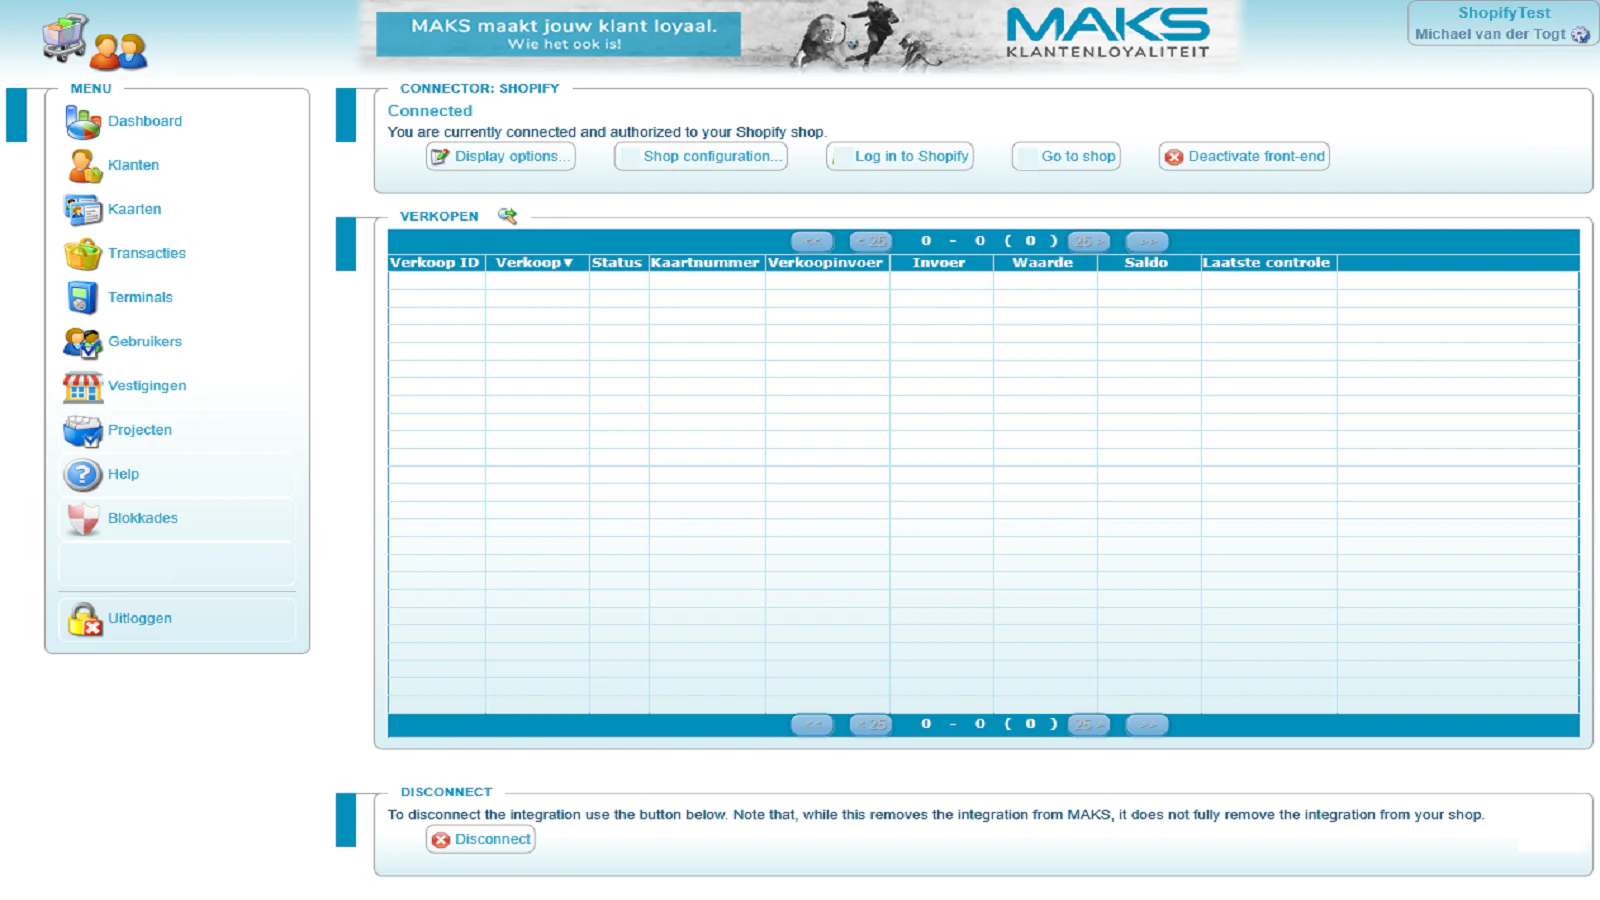Click the Display options button
Screen dimensions: 1600x900
click(x=500, y=156)
